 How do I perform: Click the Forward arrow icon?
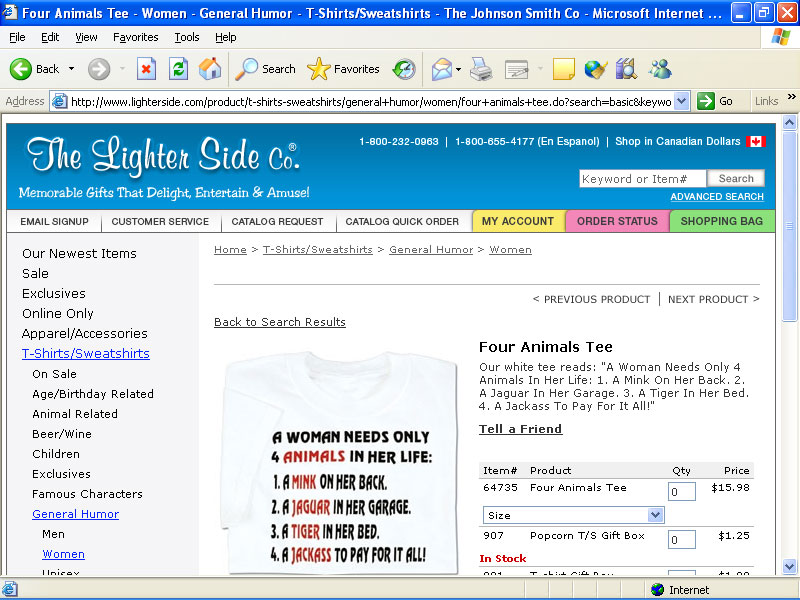click(x=98, y=69)
